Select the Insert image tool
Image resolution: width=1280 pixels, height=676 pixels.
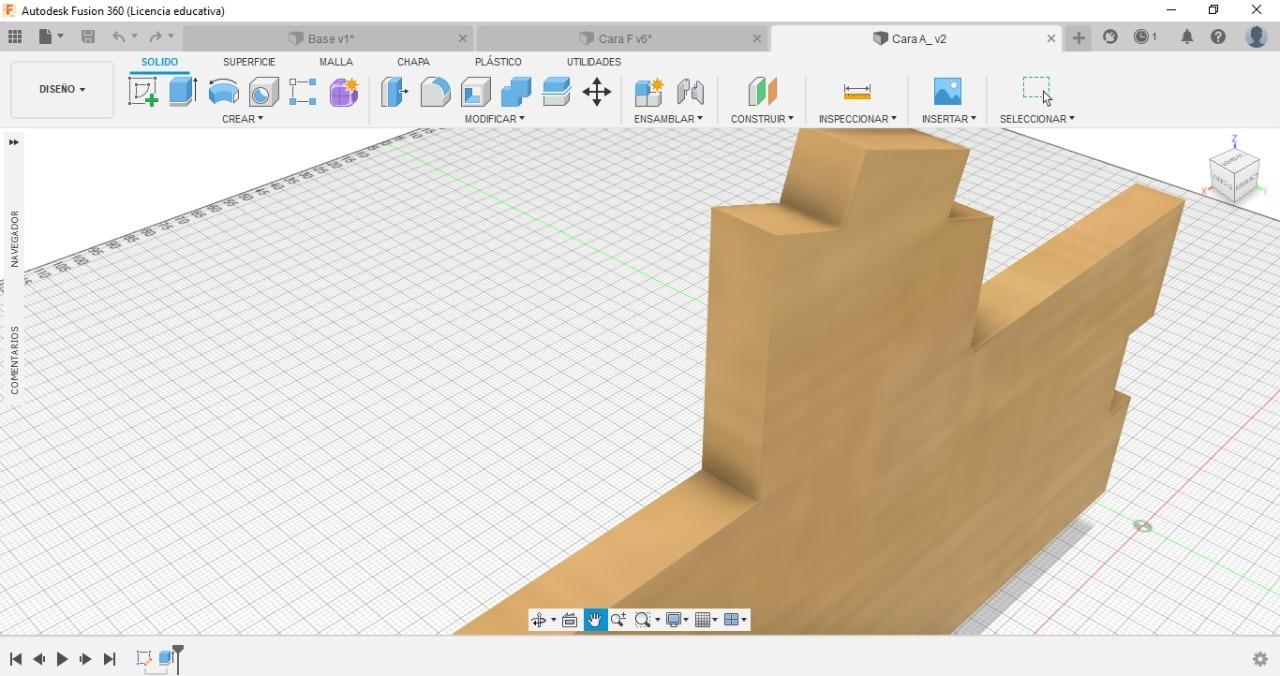coord(947,92)
